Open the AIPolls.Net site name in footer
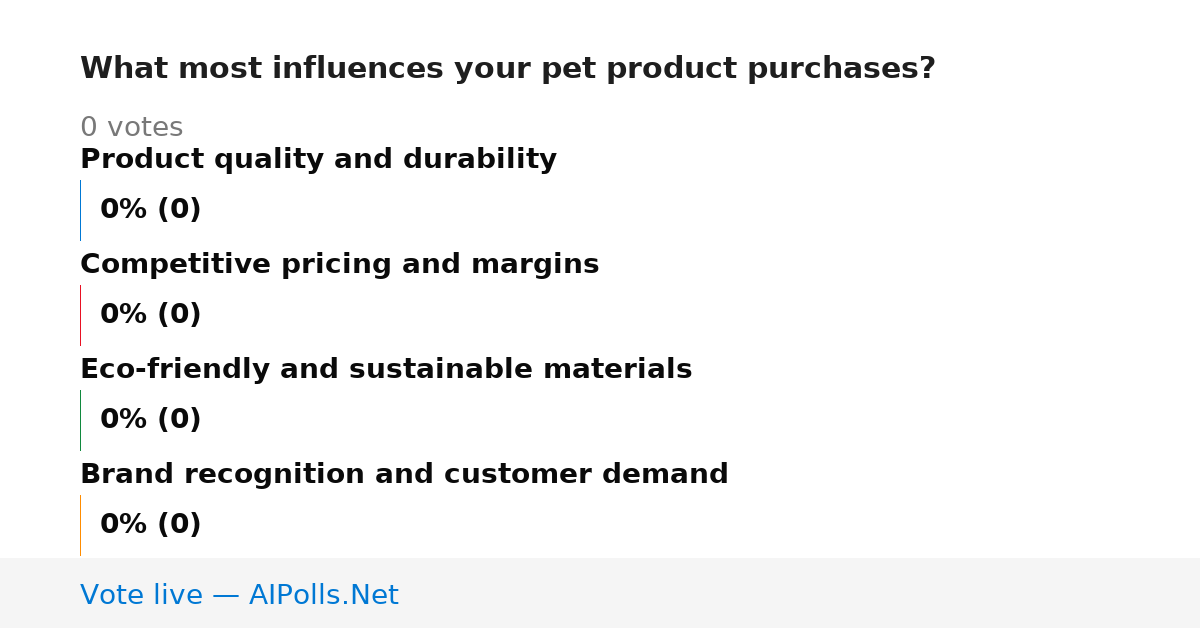This screenshot has width=1200, height=628. tap(323, 596)
